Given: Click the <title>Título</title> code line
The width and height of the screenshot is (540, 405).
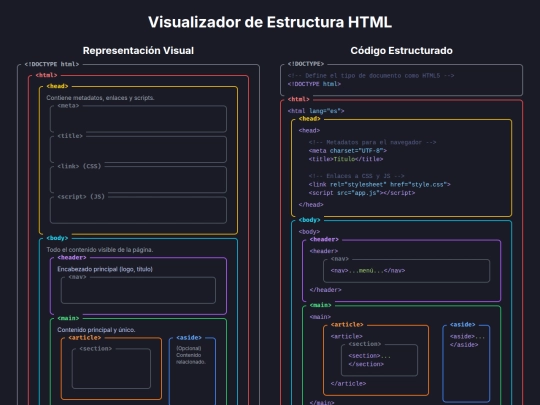Looking at the screenshot, I should [x=346, y=159].
